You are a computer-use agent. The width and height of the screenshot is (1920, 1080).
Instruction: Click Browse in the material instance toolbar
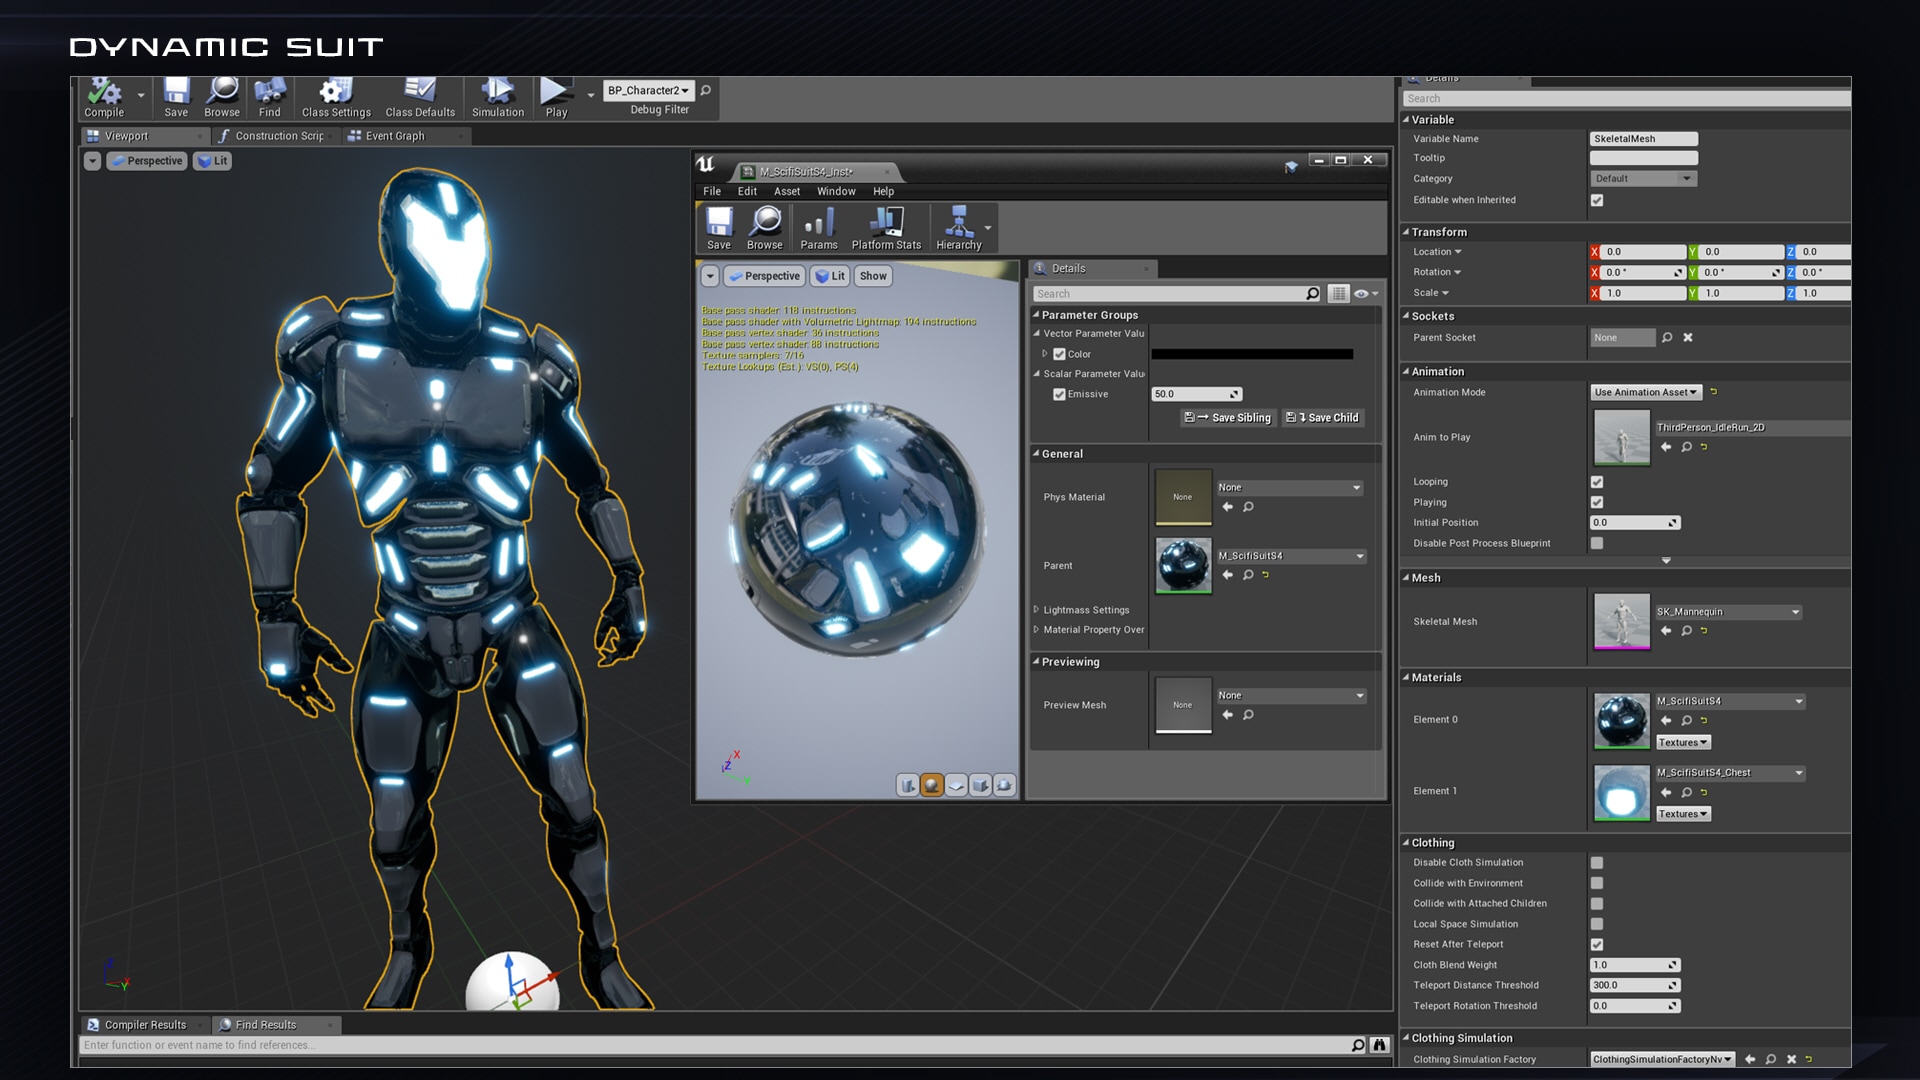764,227
